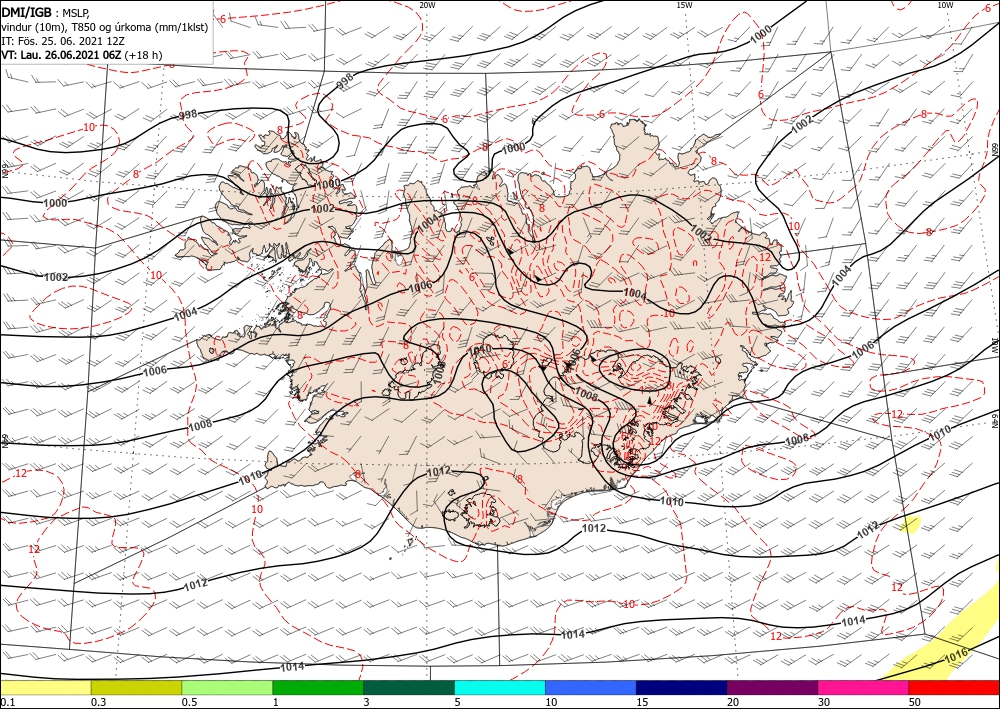The height and width of the screenshot is (709, 1000).
Task: Click the yellow 0.1–0.3 precipitation legend swatch
Action: (46, 688)
